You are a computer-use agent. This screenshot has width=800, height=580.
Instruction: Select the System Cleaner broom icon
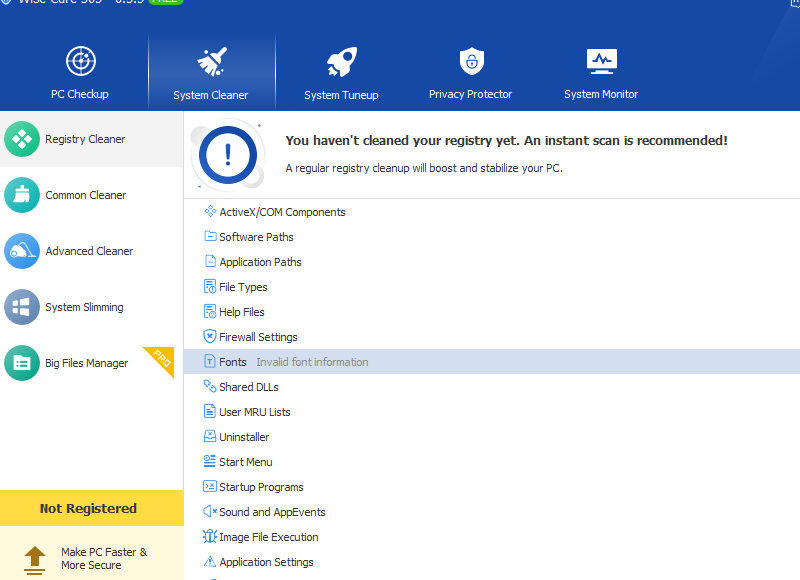coord(212,62)
